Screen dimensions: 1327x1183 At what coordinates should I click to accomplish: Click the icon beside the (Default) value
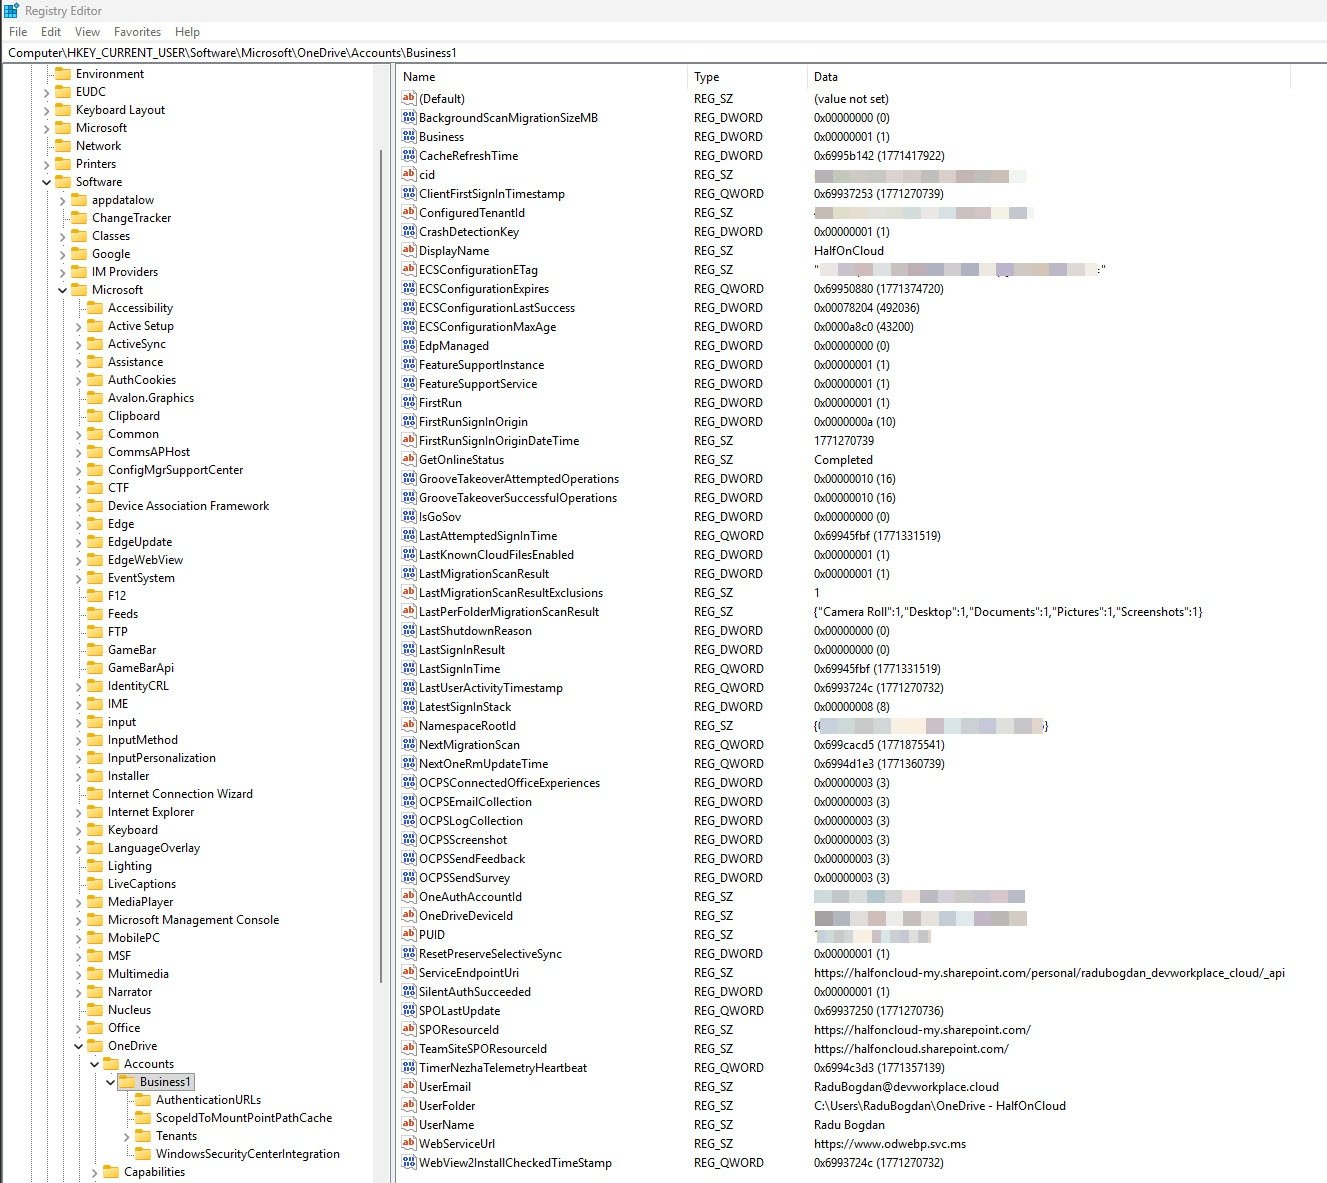coord(408,98)
